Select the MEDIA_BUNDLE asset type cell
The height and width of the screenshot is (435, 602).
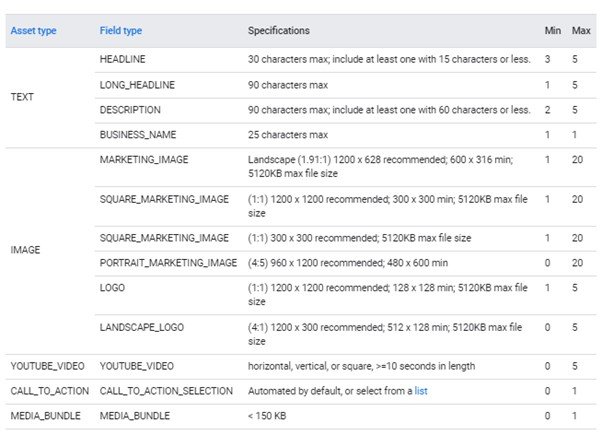[x=45, y=416]
